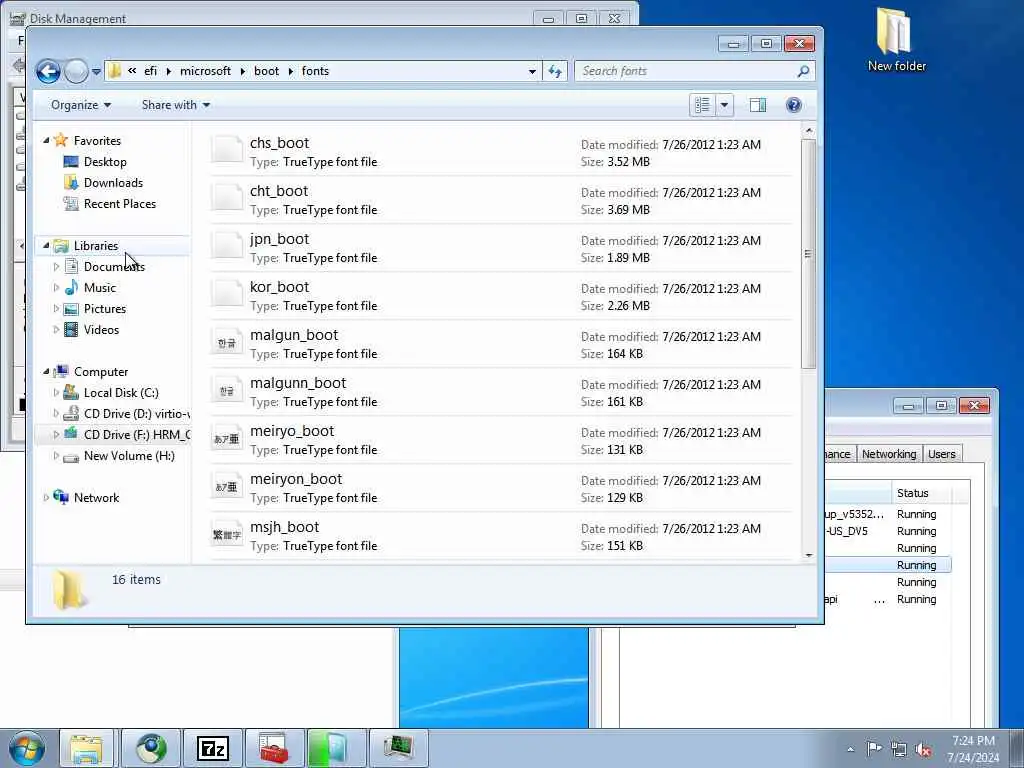Viewport: 1024px width, 768px height.
Task: Click the malgunn_boot file icon
Action: pos(227,391)
